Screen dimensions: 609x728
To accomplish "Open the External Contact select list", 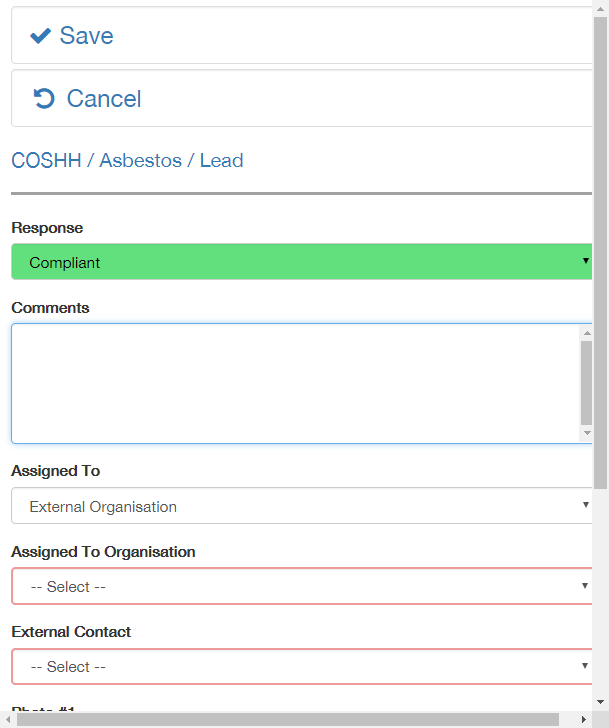I will tap(301, 666).
